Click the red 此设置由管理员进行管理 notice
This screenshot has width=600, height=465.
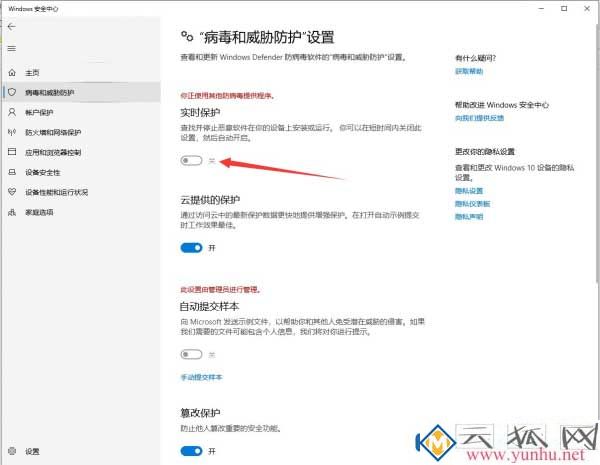tap(221, 290)
